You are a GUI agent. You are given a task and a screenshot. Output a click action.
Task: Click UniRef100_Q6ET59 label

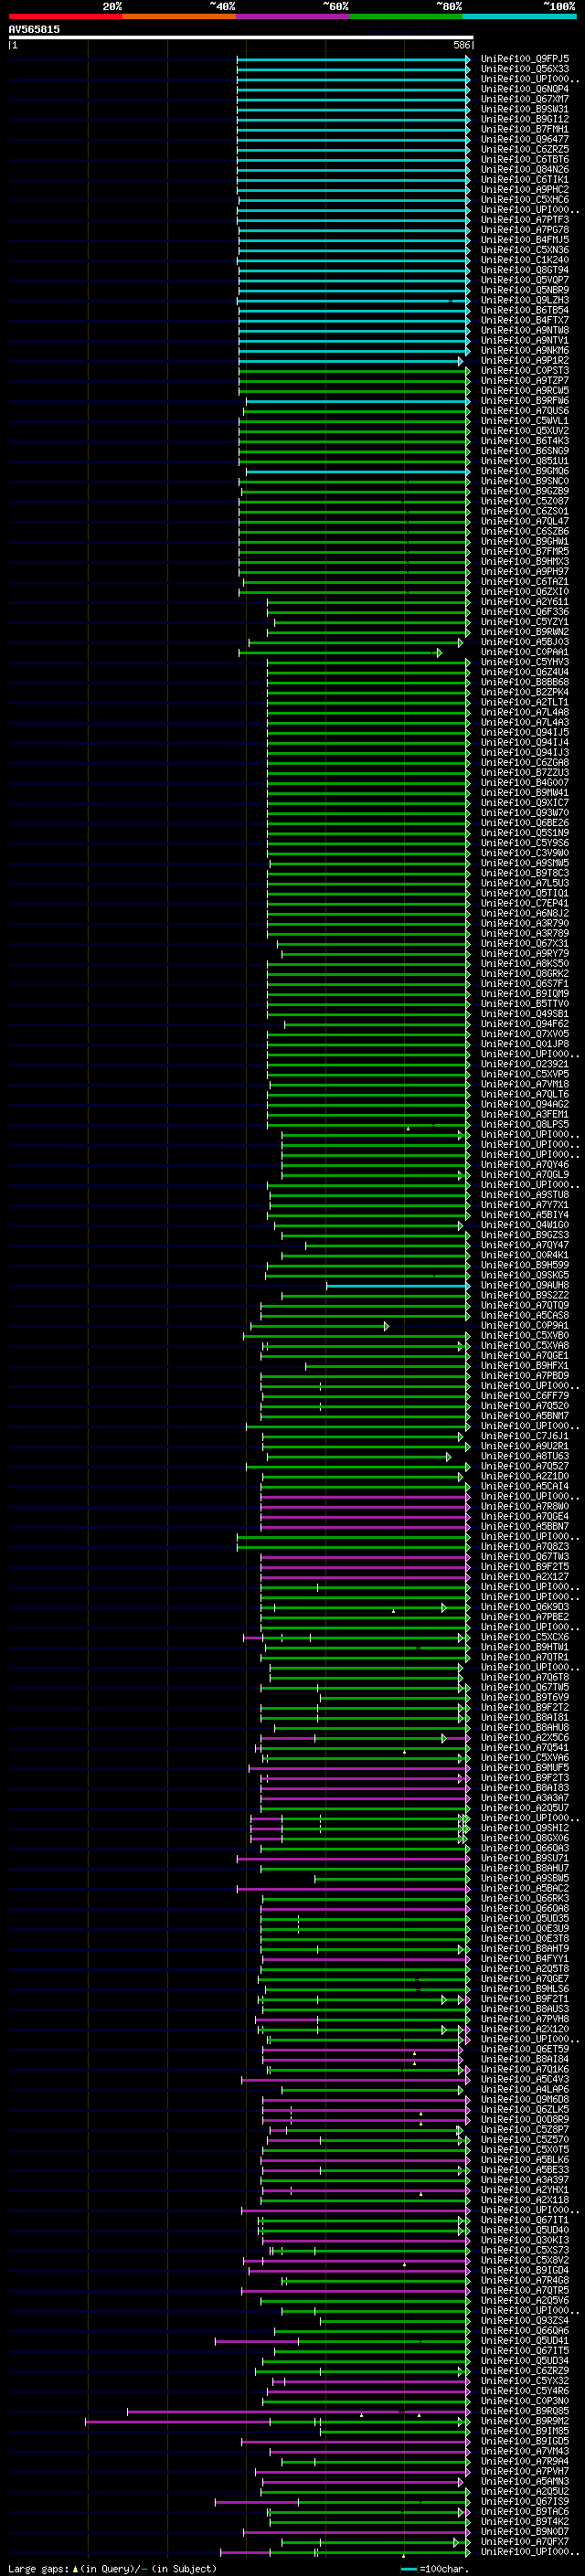click(x=525, y=2049)
